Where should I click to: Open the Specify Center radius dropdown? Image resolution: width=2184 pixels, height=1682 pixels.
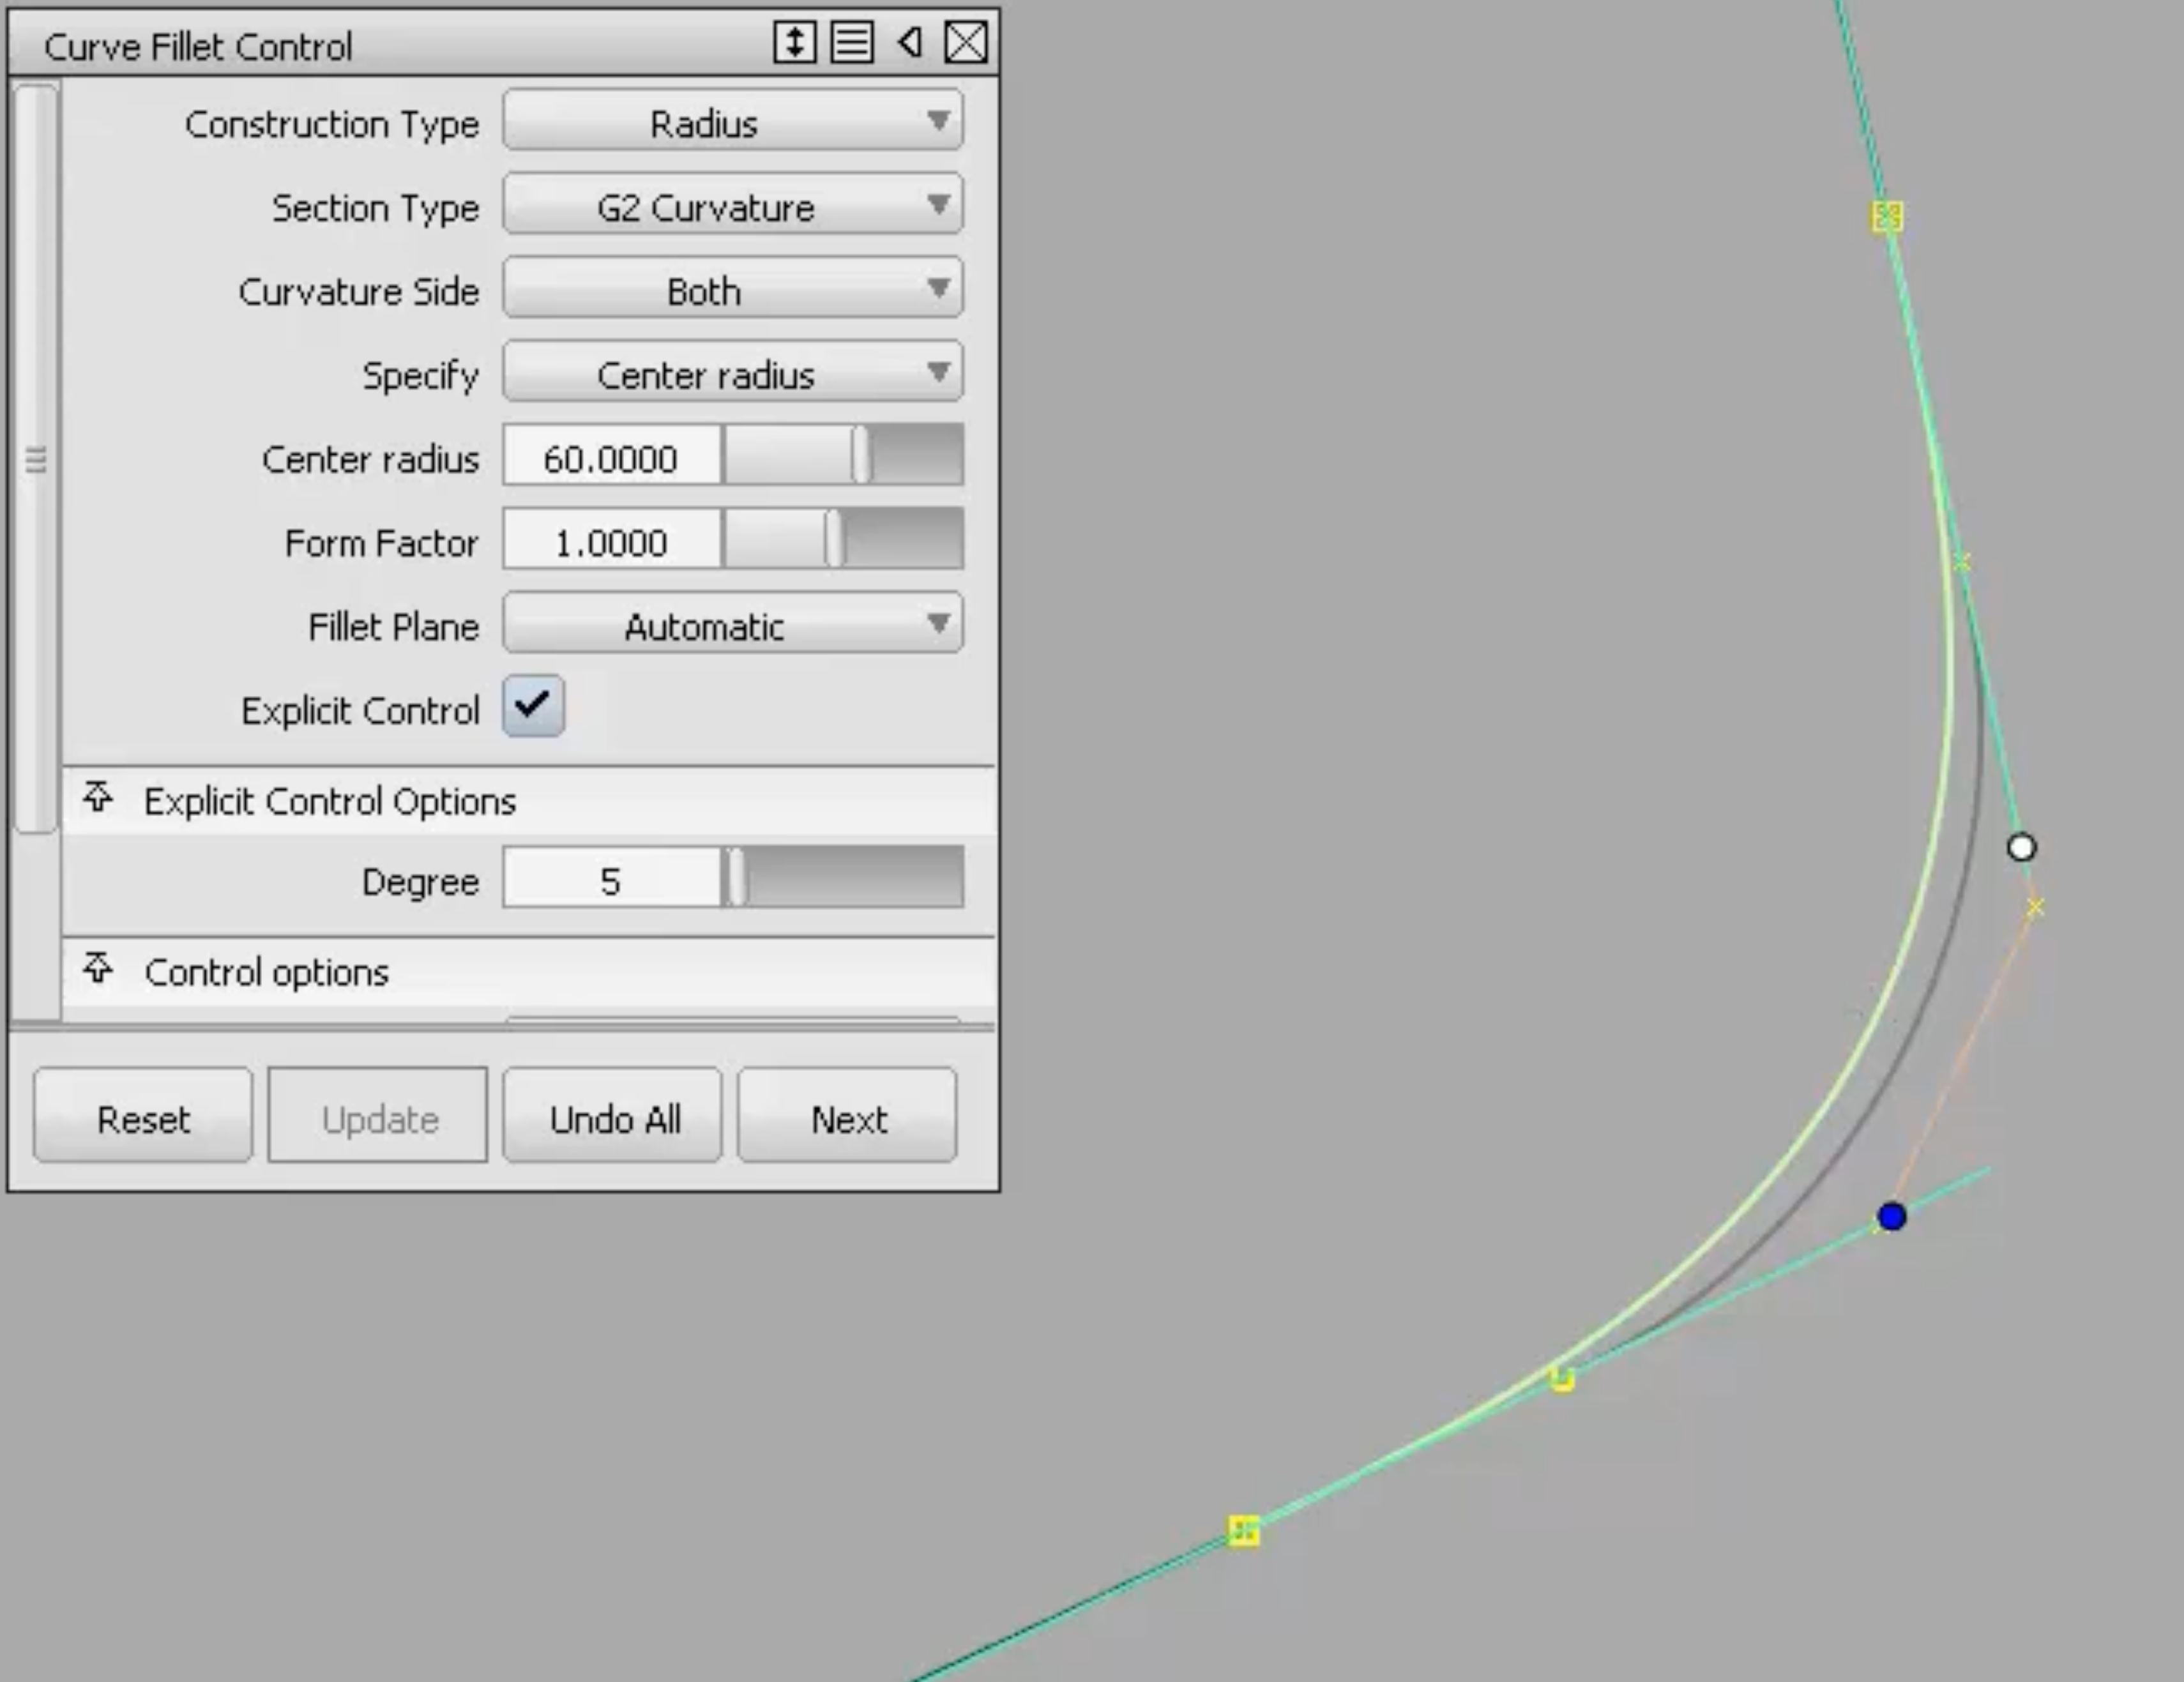pyautogui.click(x=733, y=374)
